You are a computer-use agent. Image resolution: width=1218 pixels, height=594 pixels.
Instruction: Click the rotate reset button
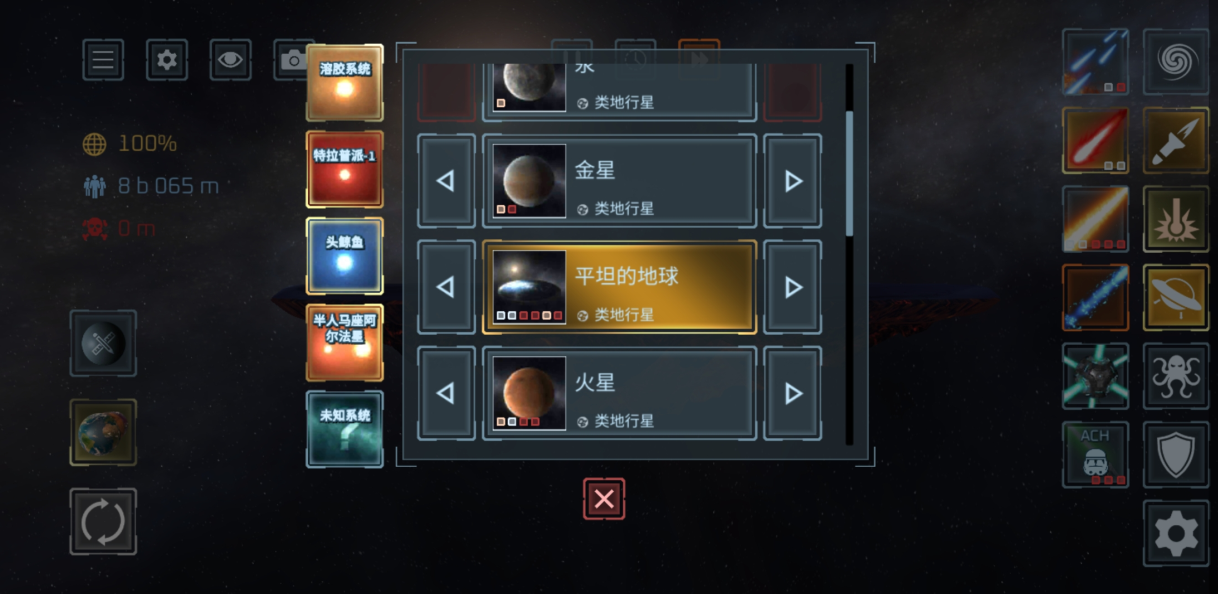[x=103, y=522]
